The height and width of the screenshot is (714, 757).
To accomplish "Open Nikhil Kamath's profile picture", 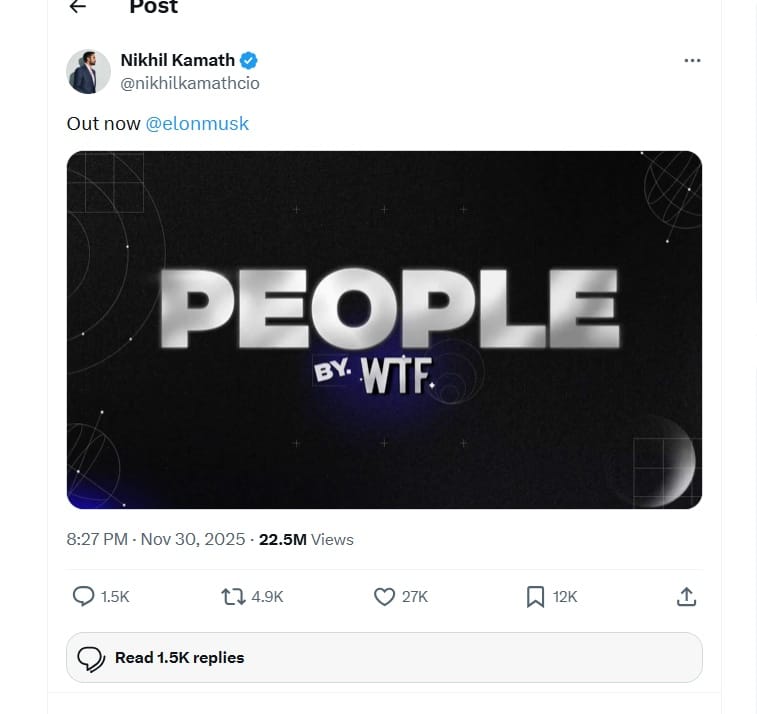I will (88, 72).
